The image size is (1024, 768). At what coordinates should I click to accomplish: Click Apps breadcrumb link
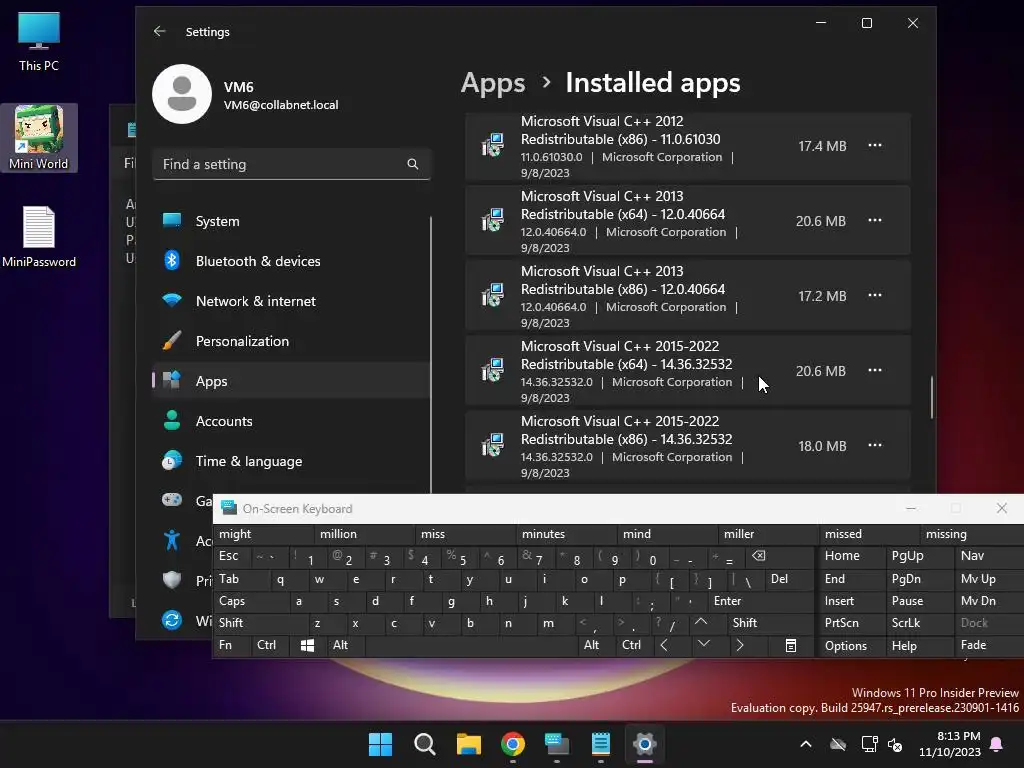(x=493, y=83)
